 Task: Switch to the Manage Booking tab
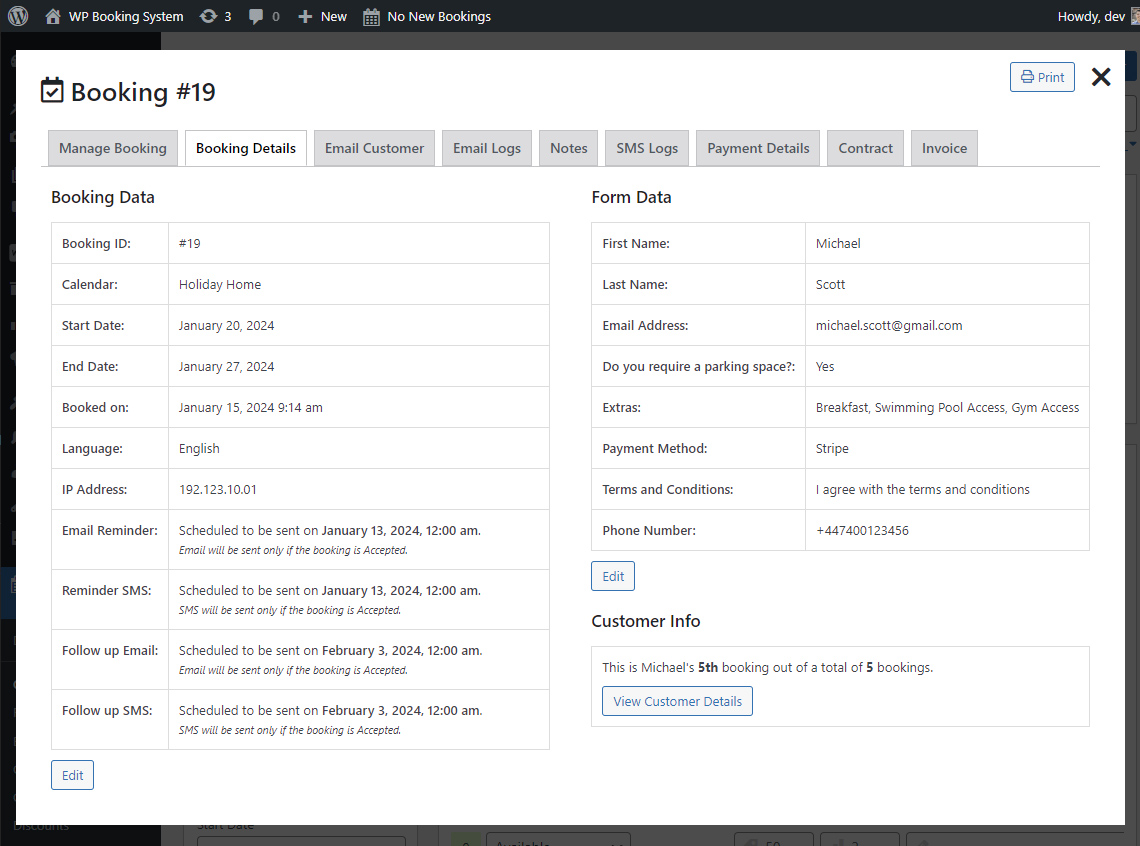(112, 147)
